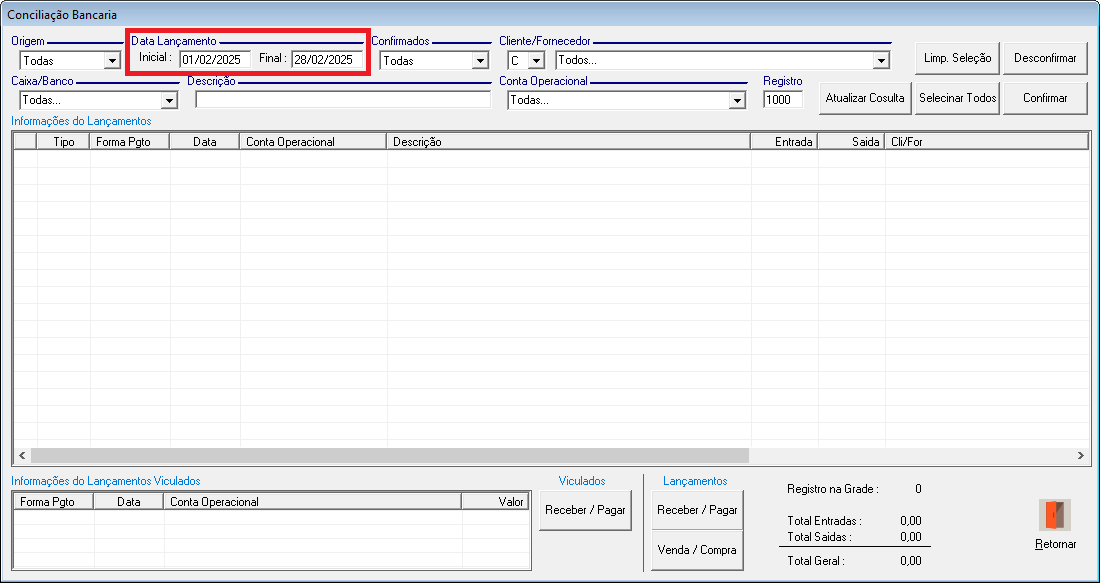The width and height of the screenshot is (1100, 583).
Task: Click the grid's horizontal scrollbar
Action: [x=390, y=455]
